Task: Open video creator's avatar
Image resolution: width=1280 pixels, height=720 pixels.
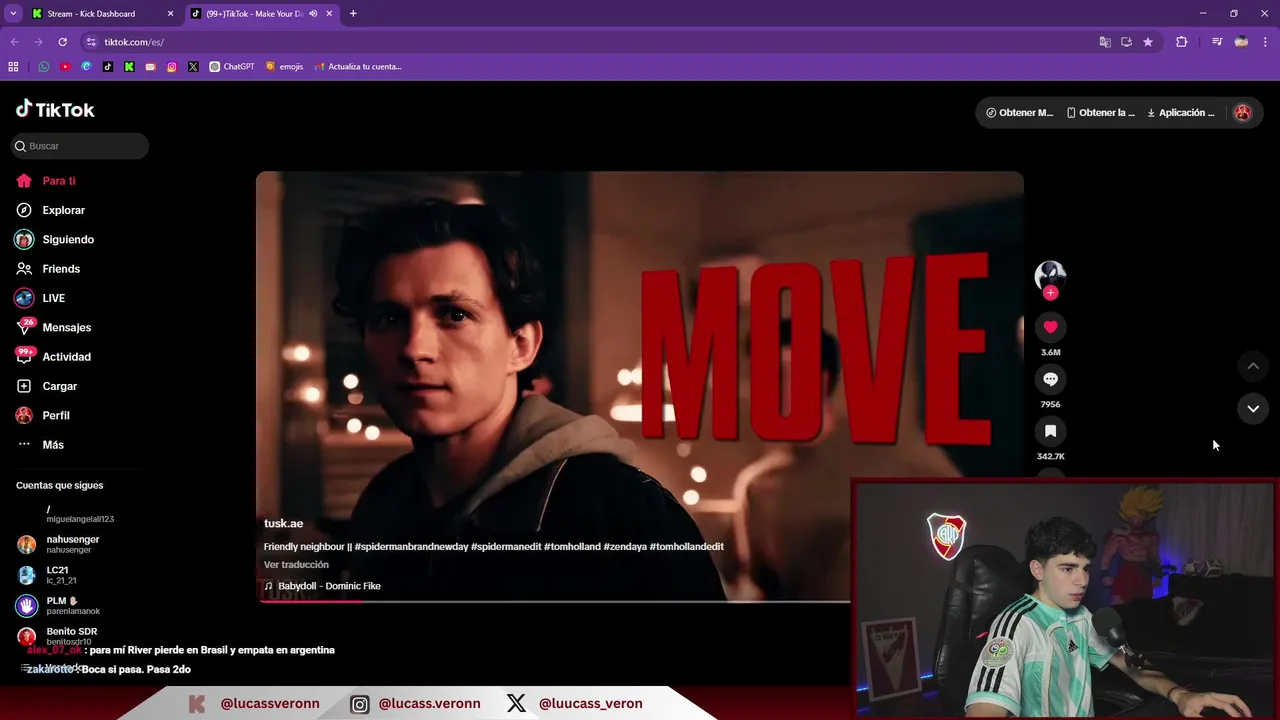Action: 1050,275
